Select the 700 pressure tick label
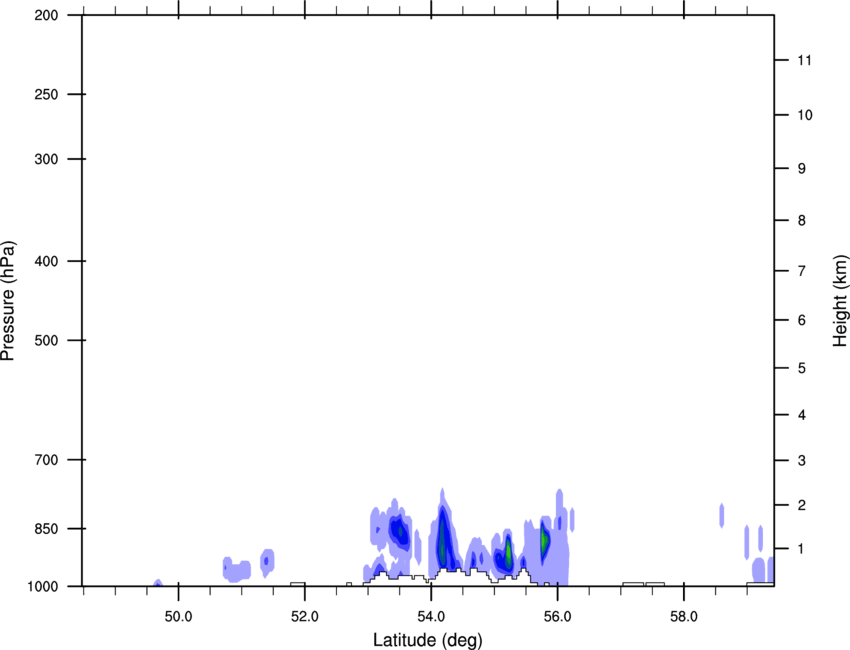The height and width of the screenshot is (650, 850). tap(46, 460)
